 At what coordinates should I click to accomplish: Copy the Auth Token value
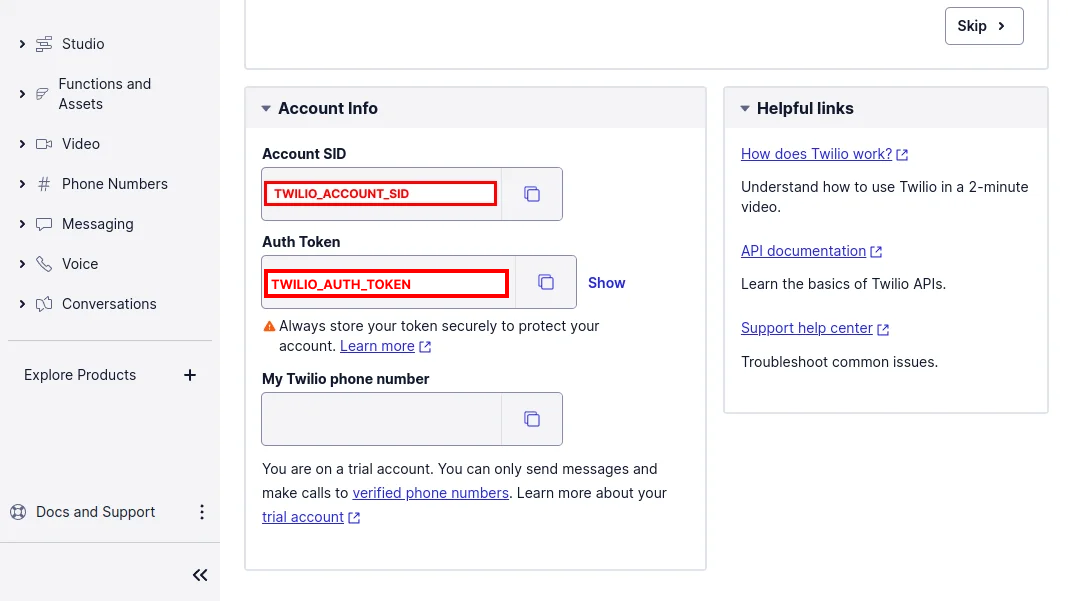(x=546, y=282)
